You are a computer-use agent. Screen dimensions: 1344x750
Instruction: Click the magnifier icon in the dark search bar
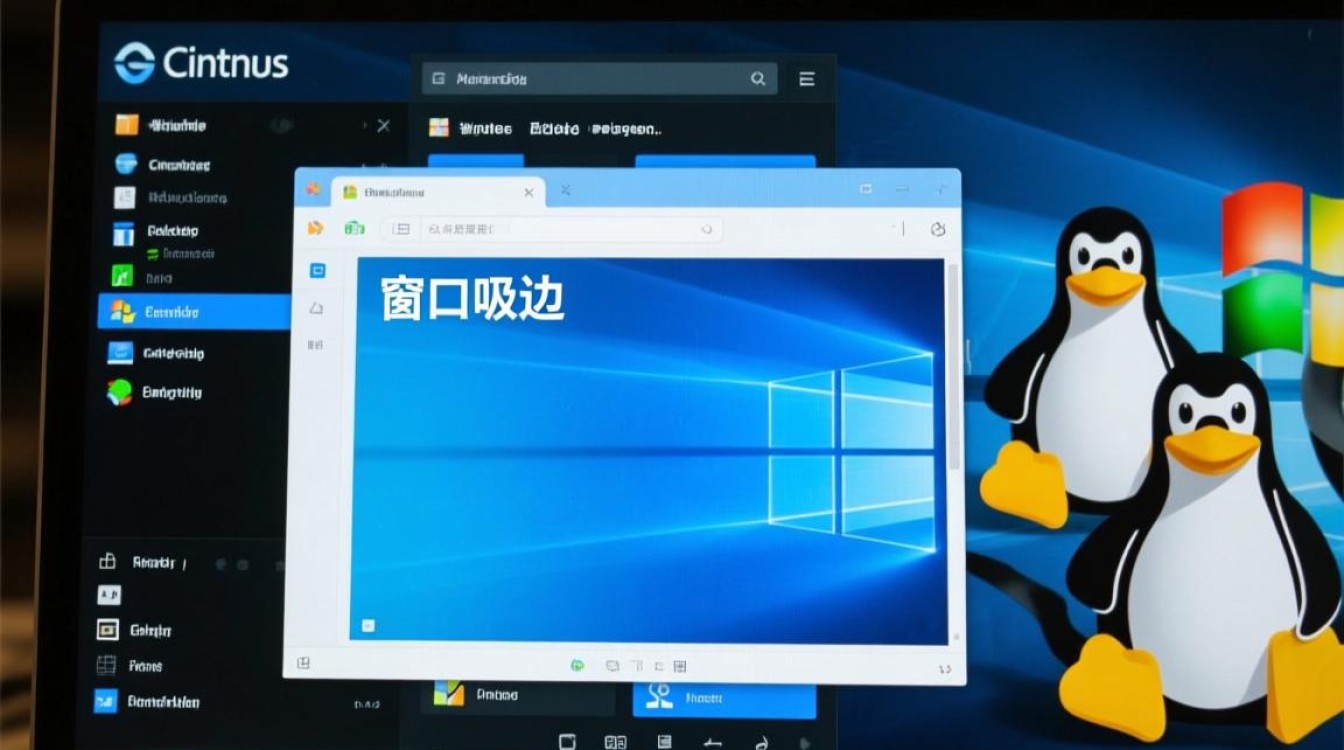(758, 79)
